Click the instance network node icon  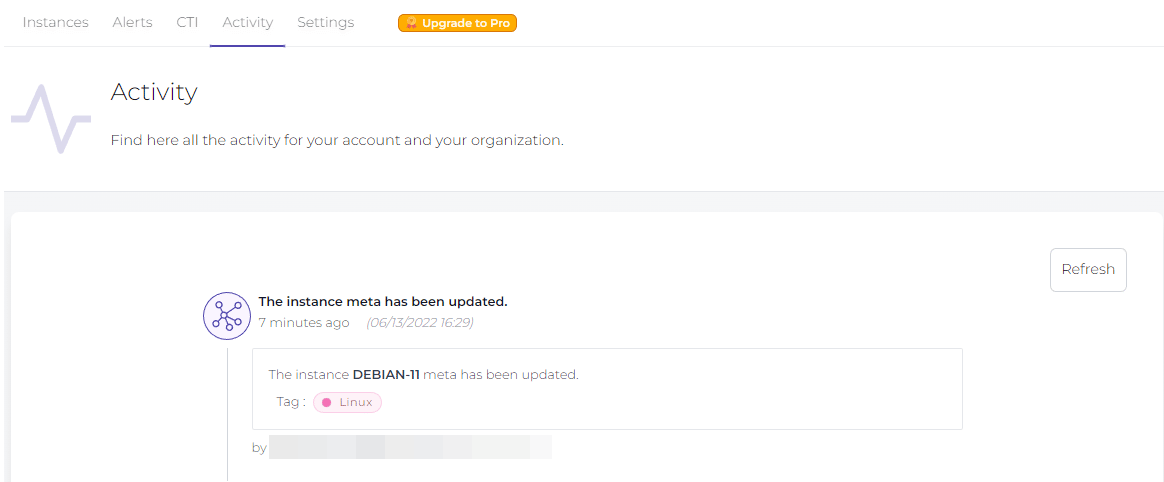[227, 316]
